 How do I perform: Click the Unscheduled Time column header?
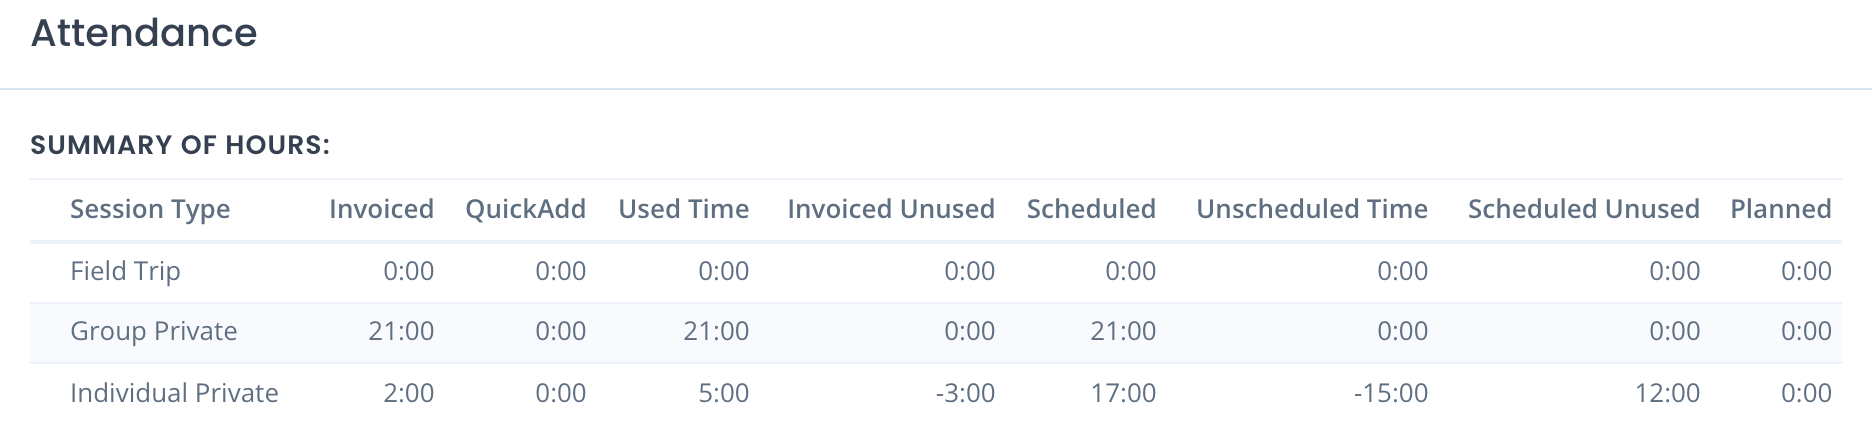1312,209
